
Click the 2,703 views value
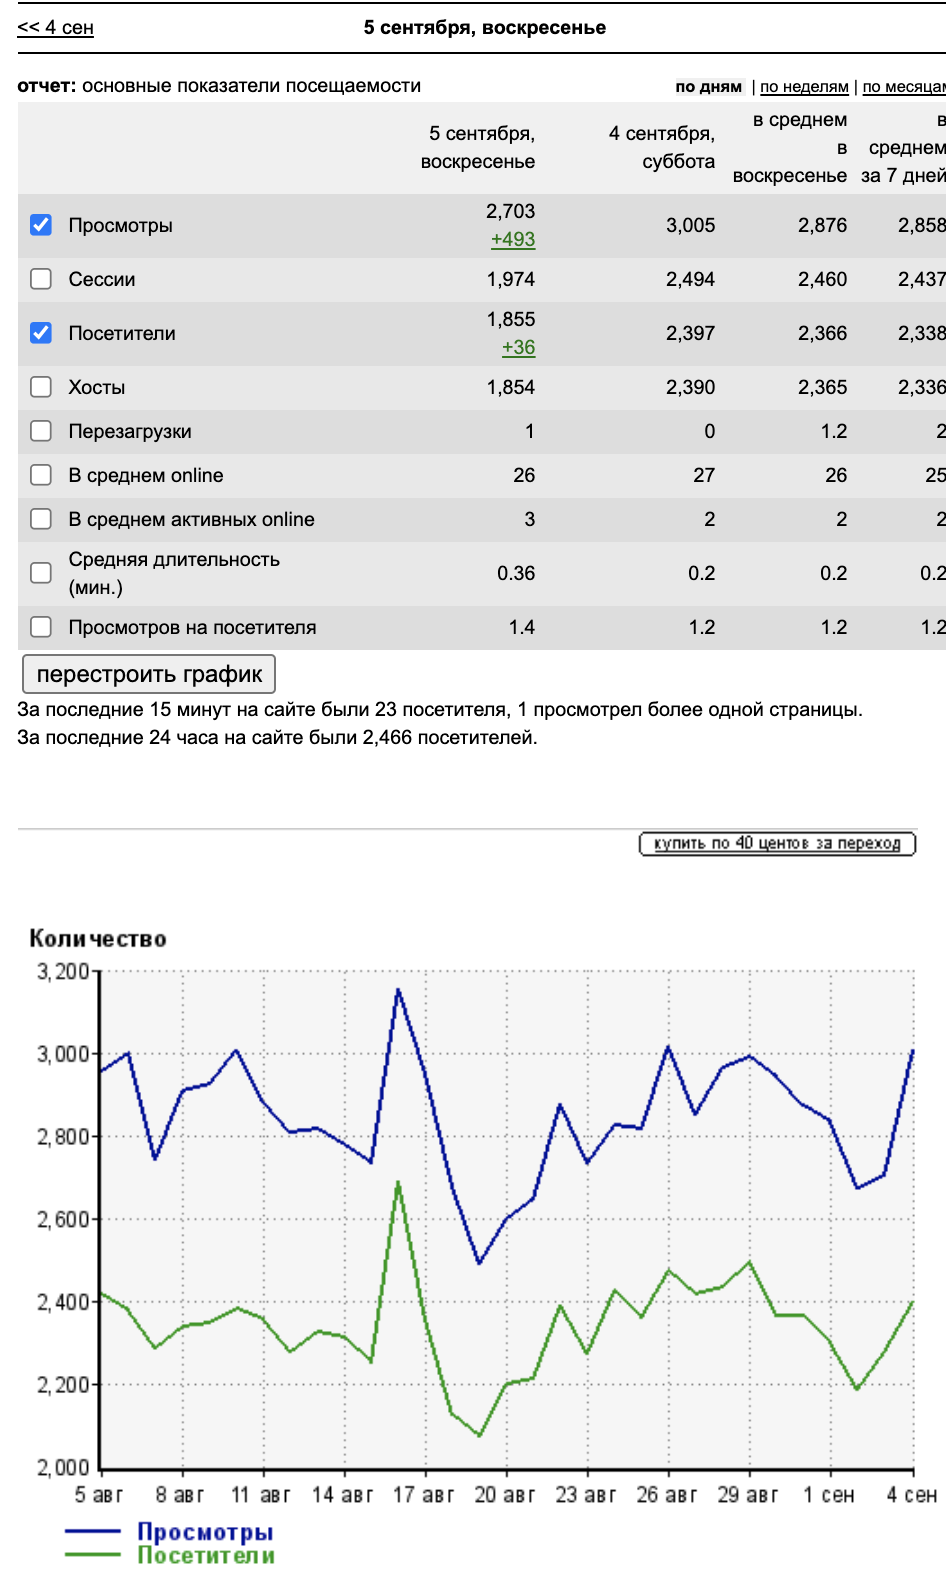pos(511,211)
